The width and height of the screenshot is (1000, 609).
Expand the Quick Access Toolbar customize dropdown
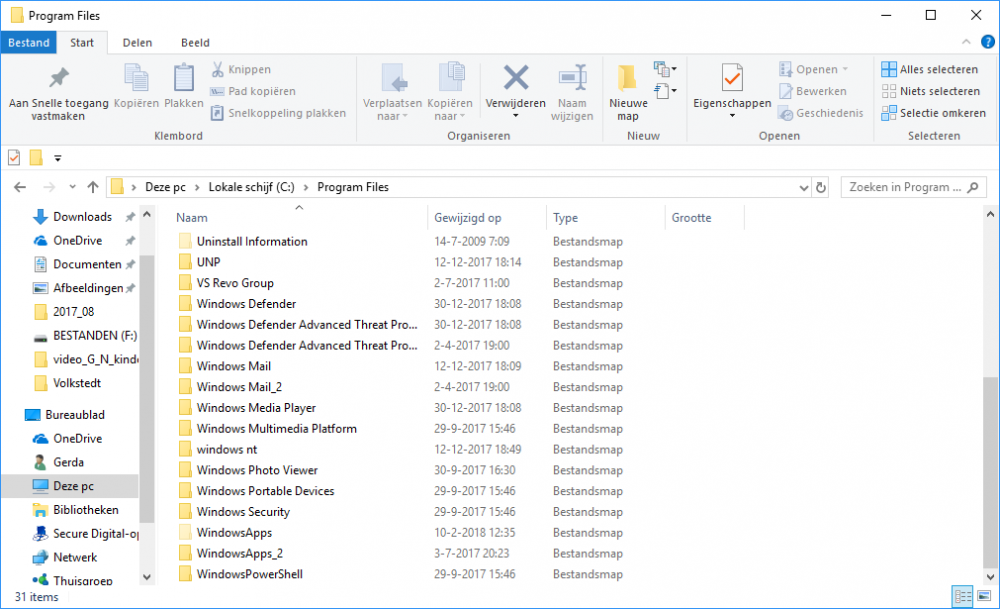coord(58,158)
